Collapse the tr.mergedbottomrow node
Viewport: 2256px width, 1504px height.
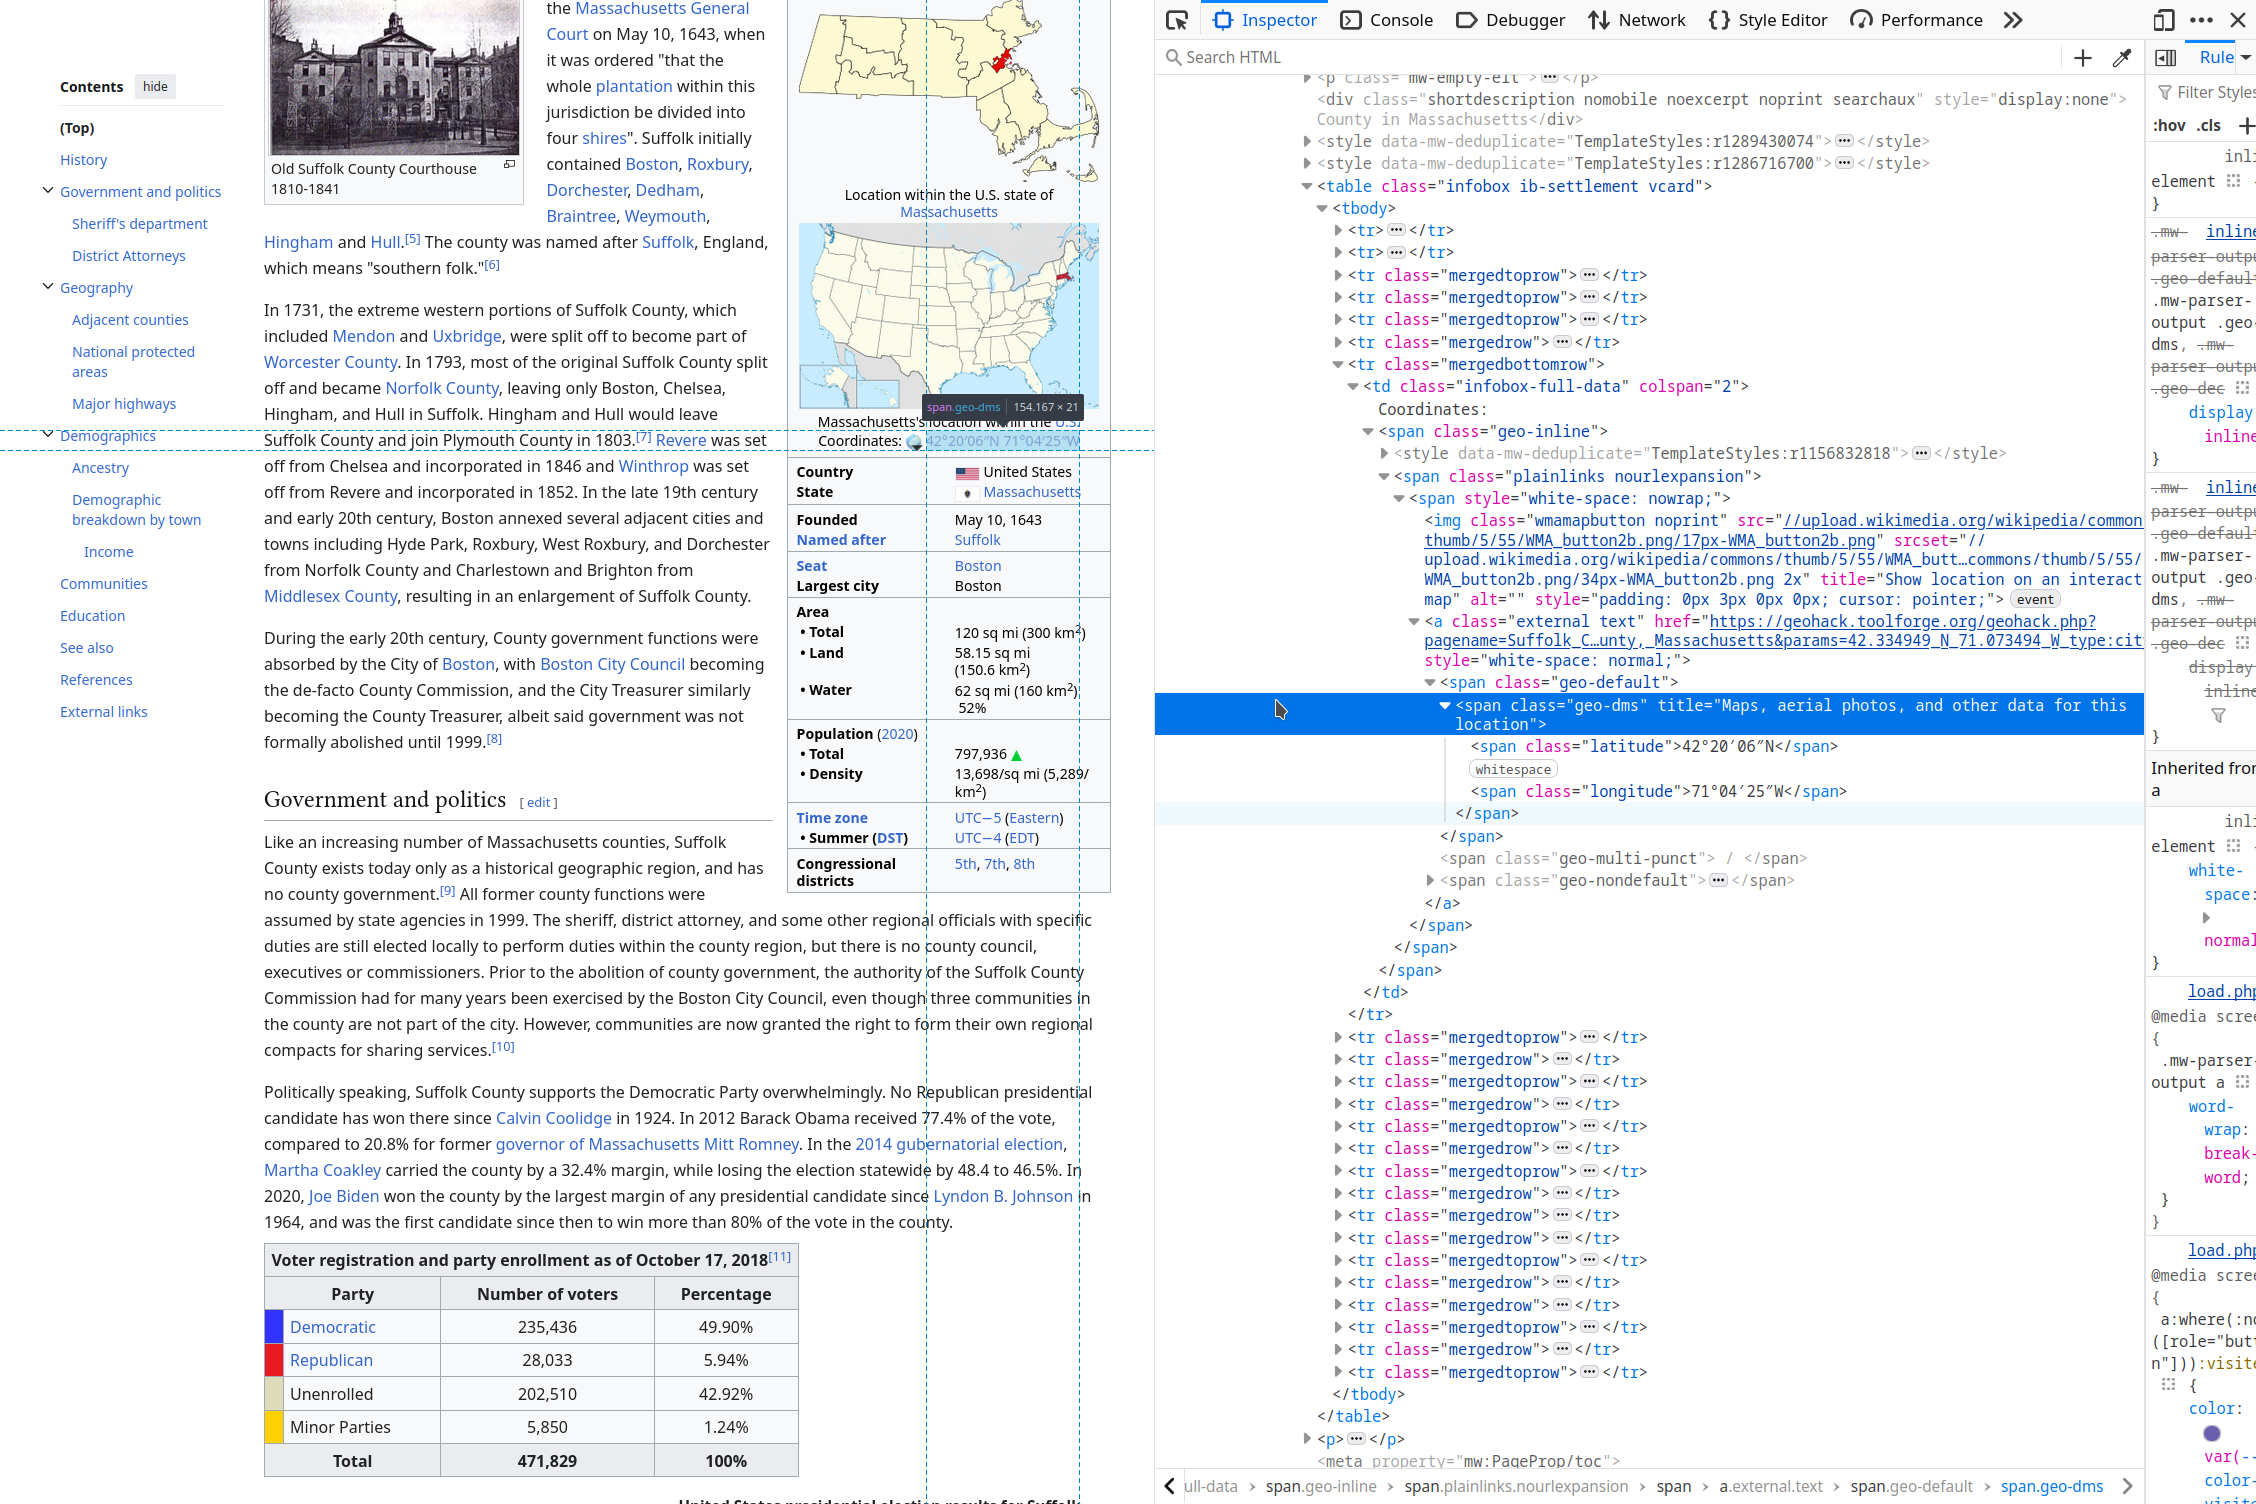1338,364
